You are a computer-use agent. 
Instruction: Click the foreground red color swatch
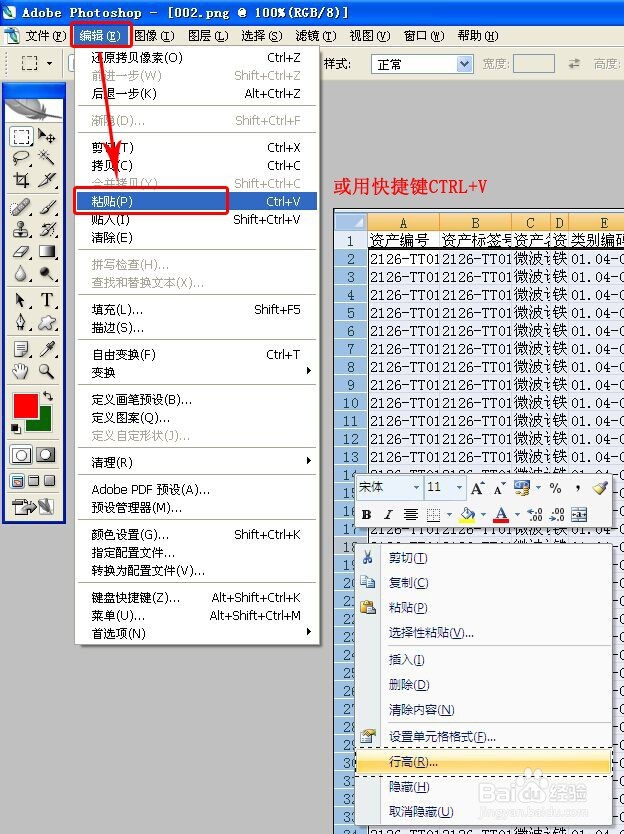(26, 406)
